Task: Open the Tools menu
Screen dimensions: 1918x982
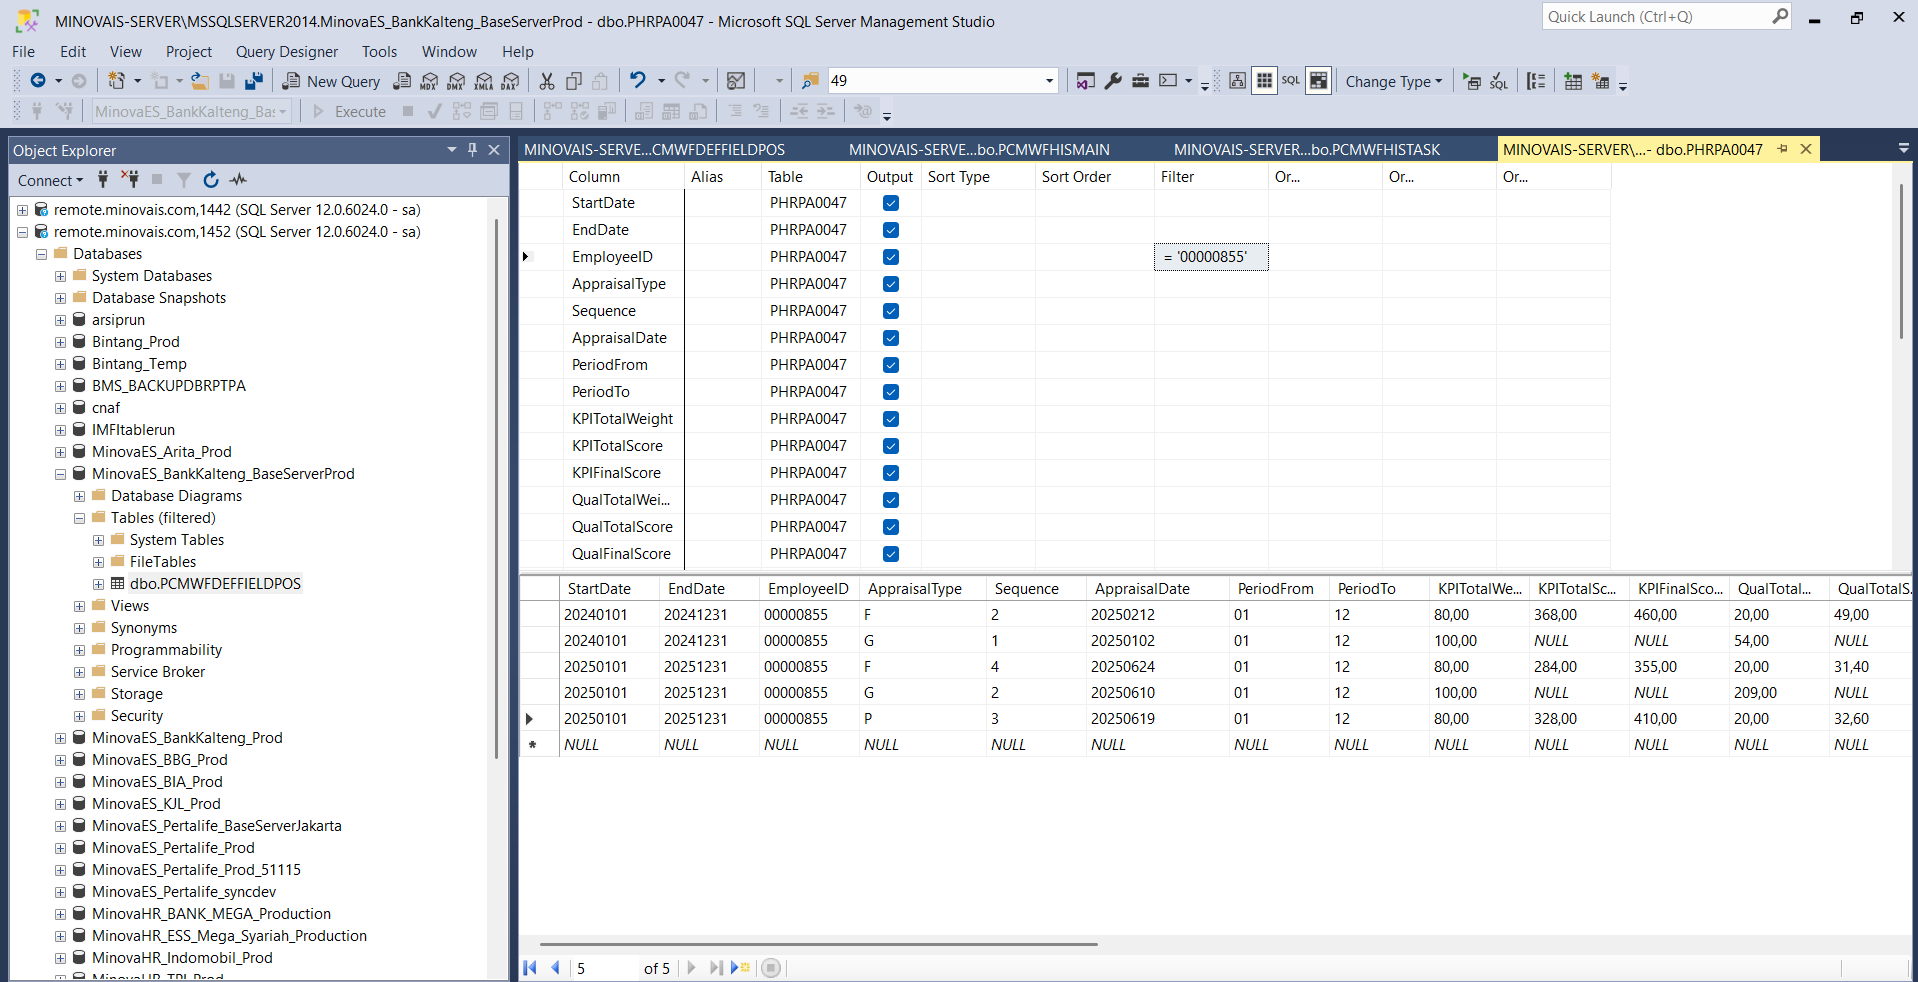Action: coord(379,52)
